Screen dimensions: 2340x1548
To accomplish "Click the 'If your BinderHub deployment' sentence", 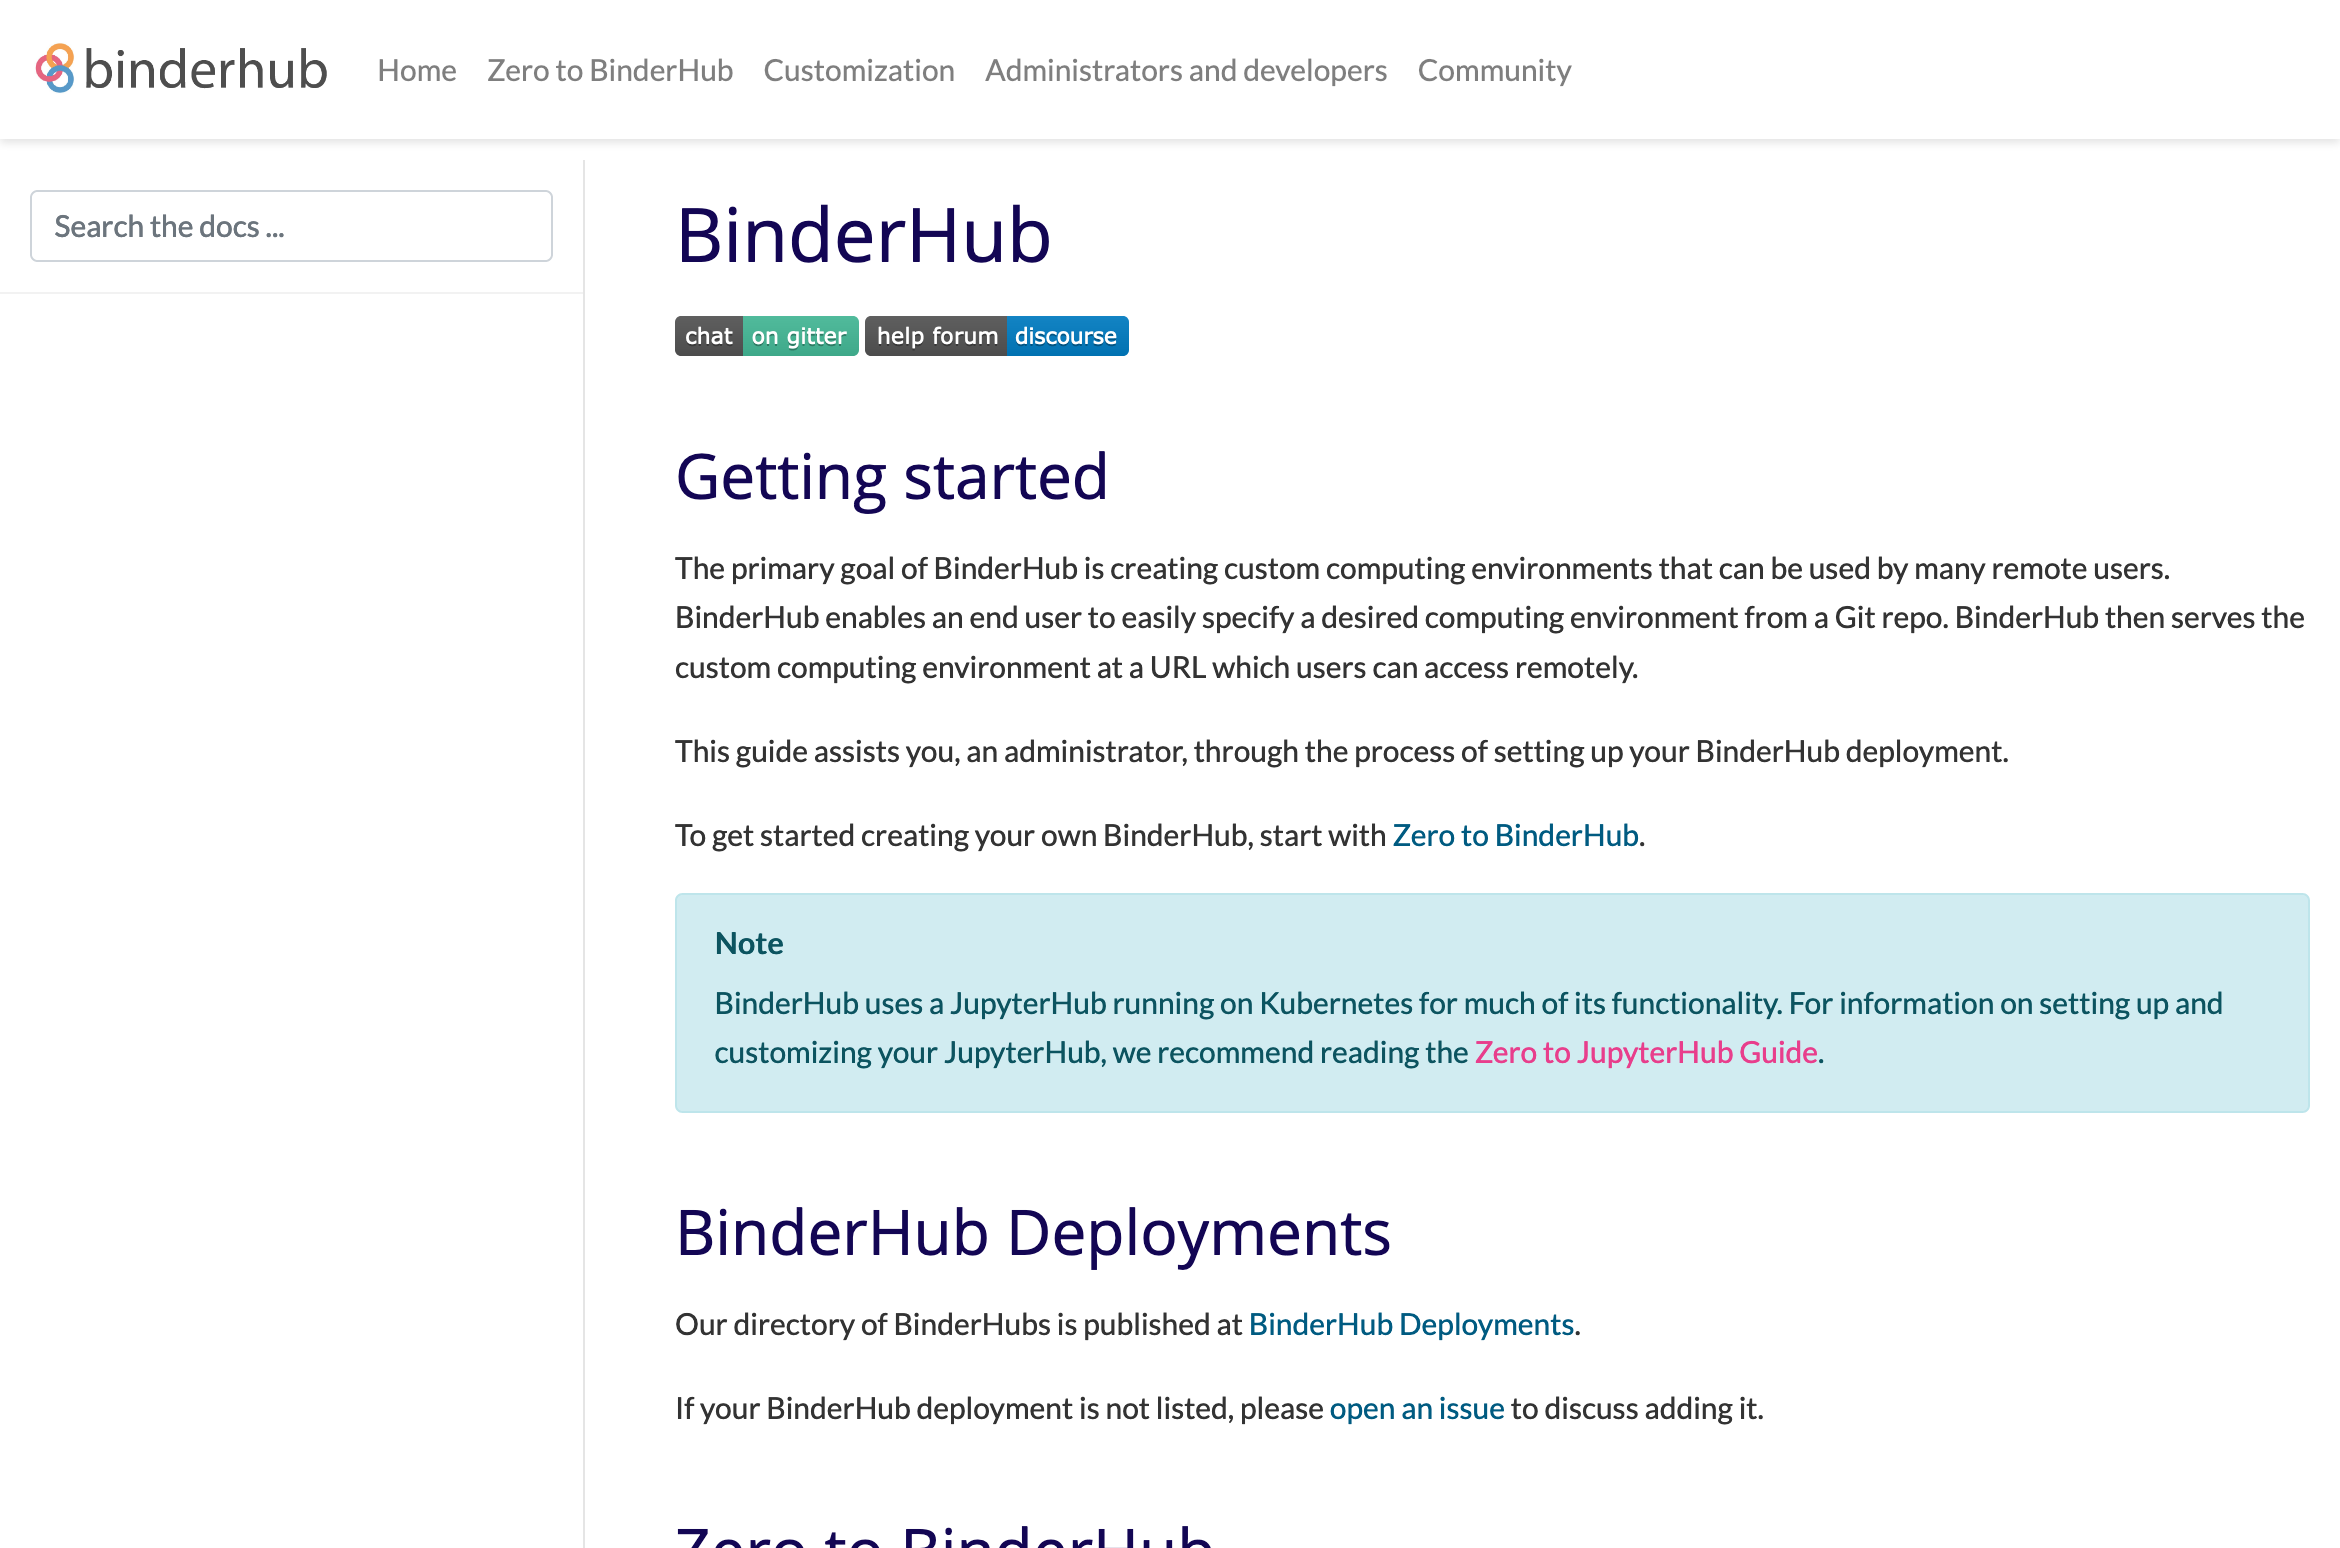I will pyautogui.click(x=1219, y=1408).
